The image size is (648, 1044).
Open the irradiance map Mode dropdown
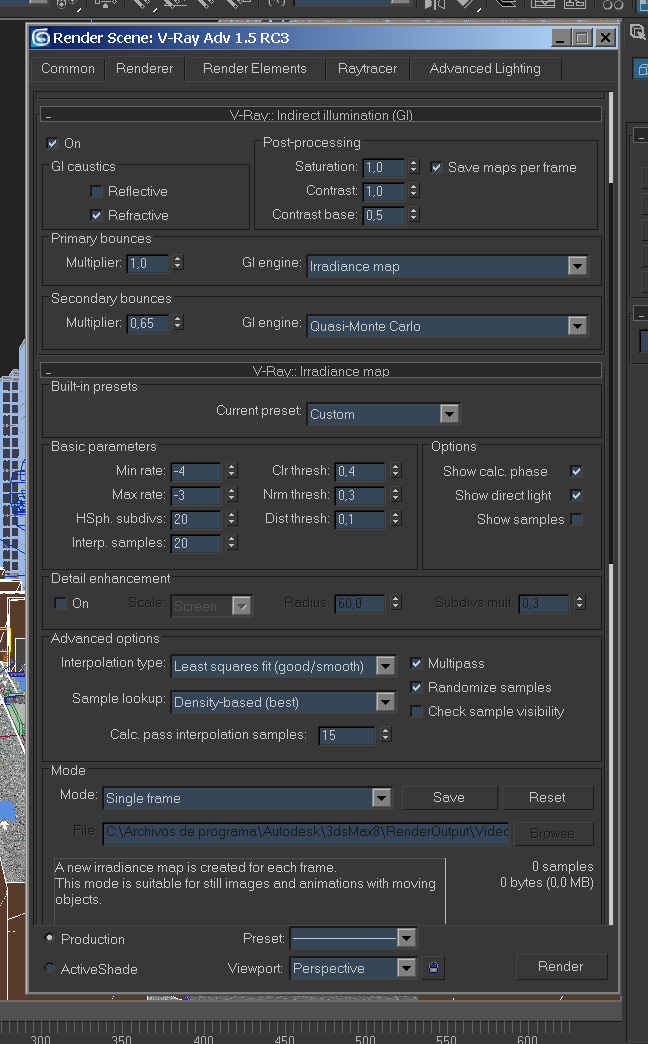pos(247,798)
